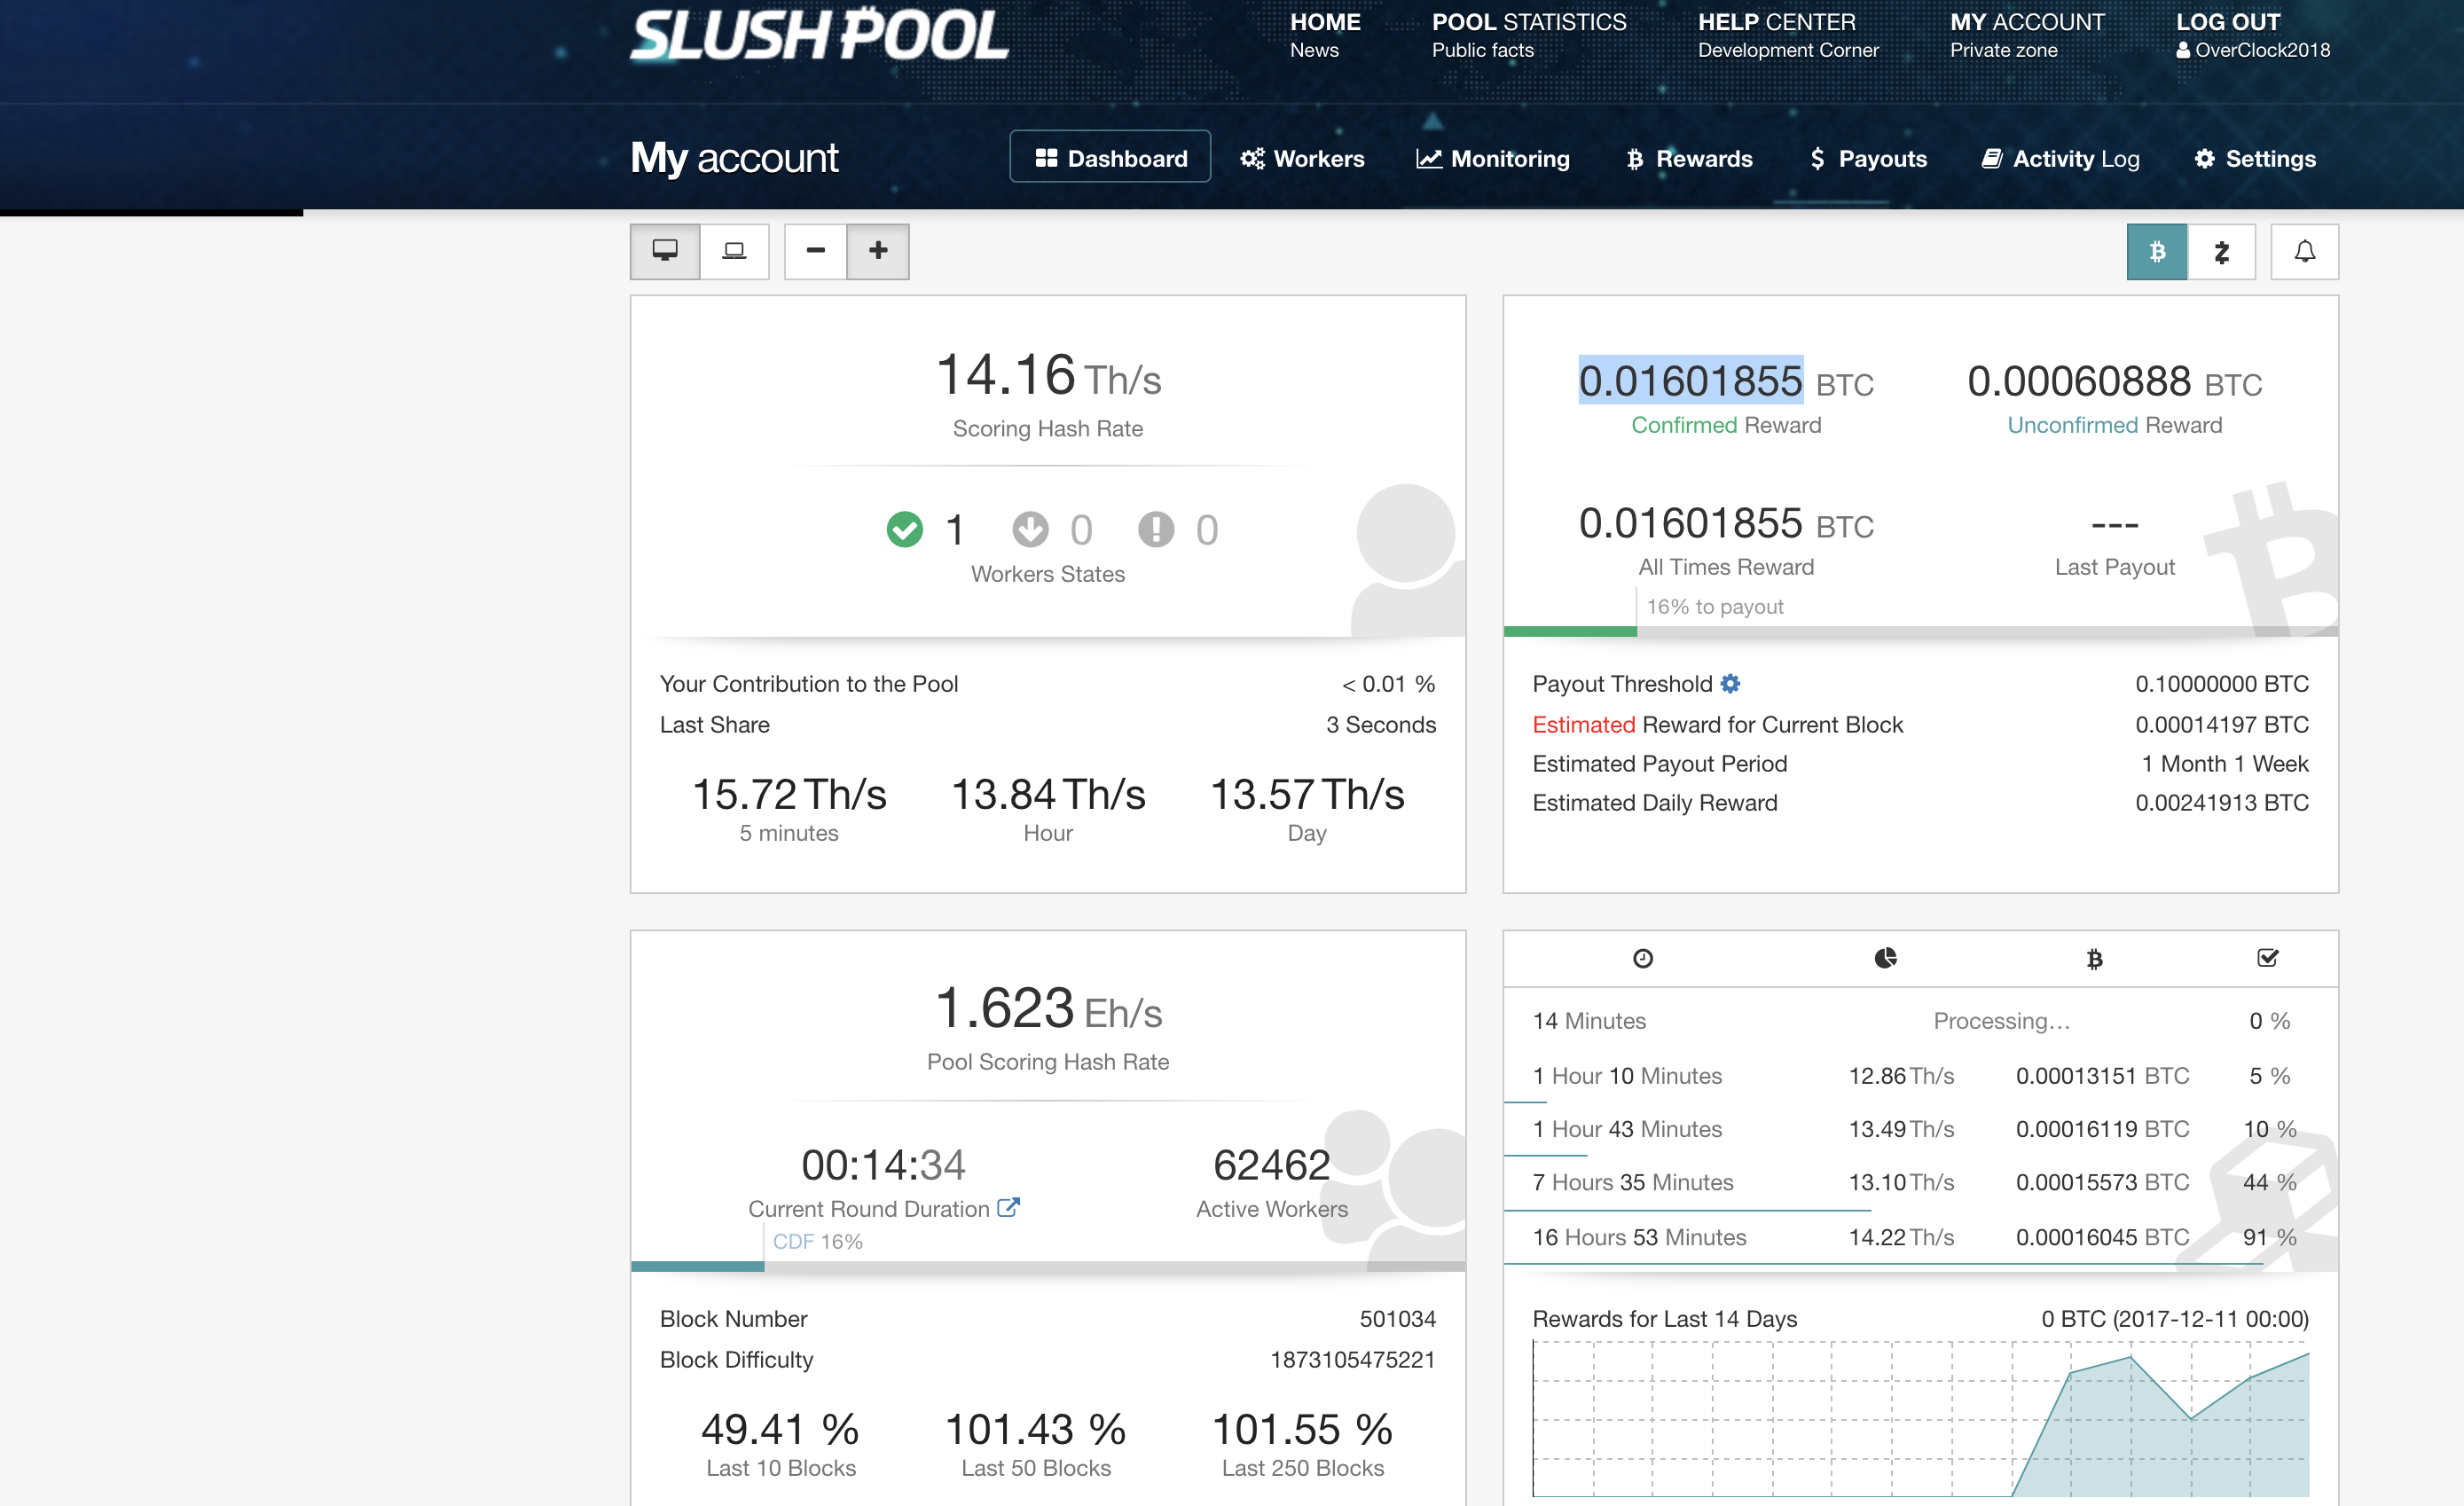Click the 16% to payout progress bar

coord(1920,631)
